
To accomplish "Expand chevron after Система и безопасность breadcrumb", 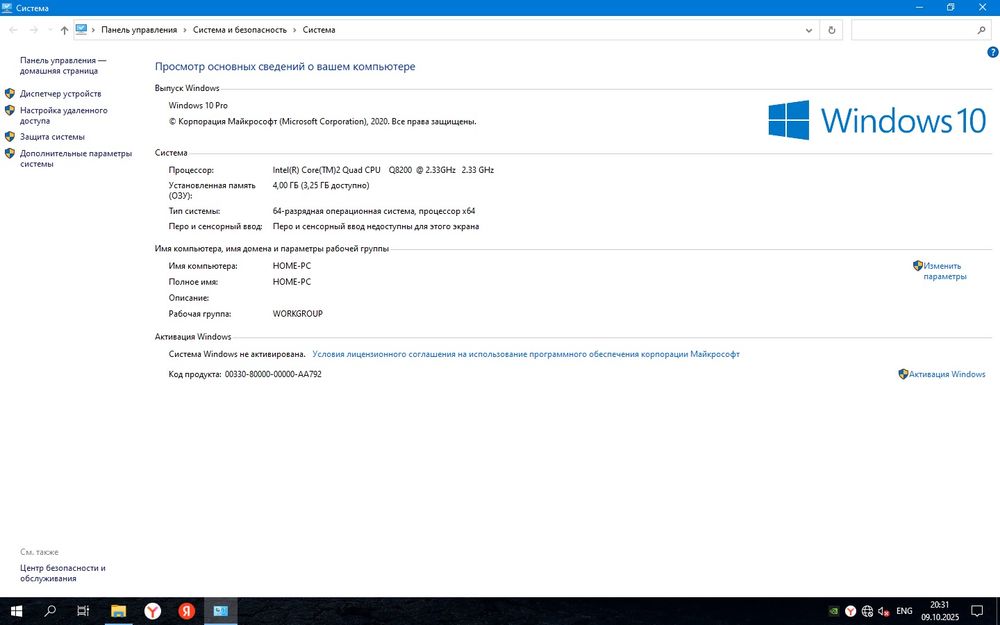I will (295, 30).
